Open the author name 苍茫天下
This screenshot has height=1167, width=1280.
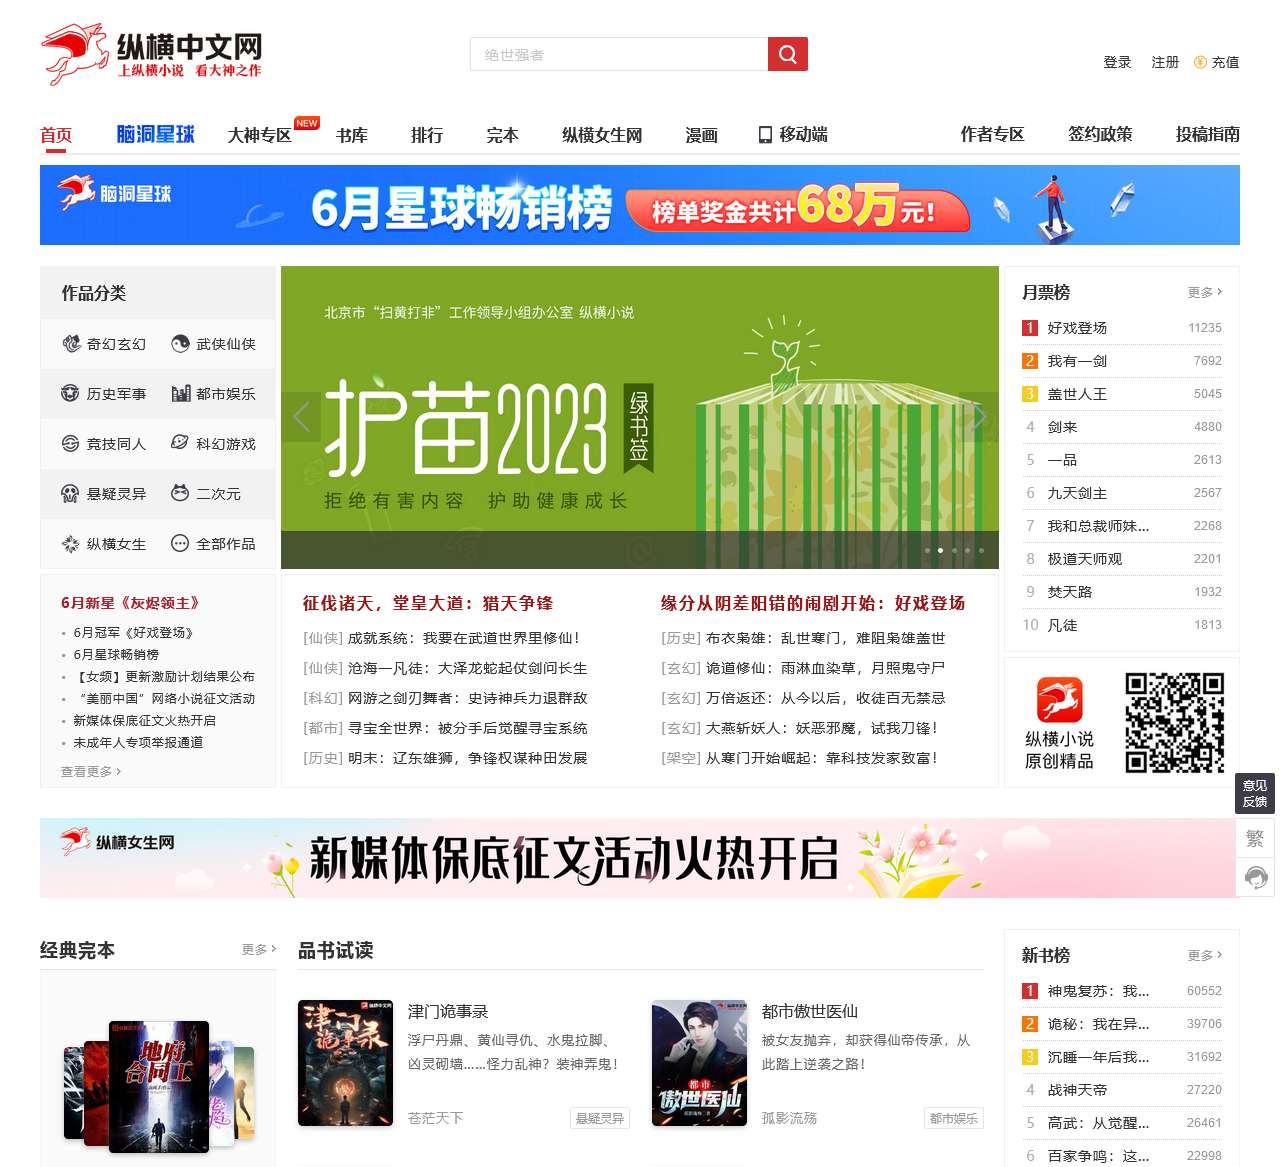coord(435,1118)
